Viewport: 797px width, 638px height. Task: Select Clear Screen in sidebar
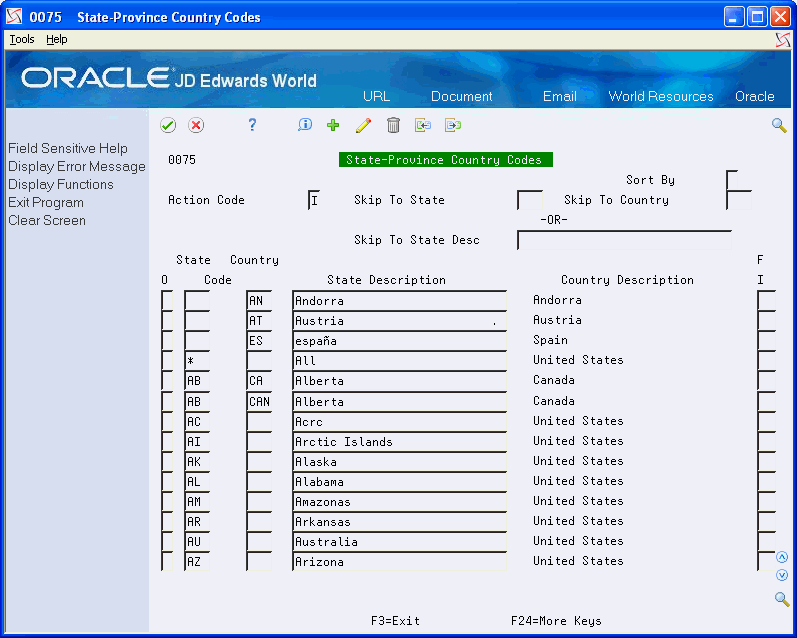tap(47, 220)
